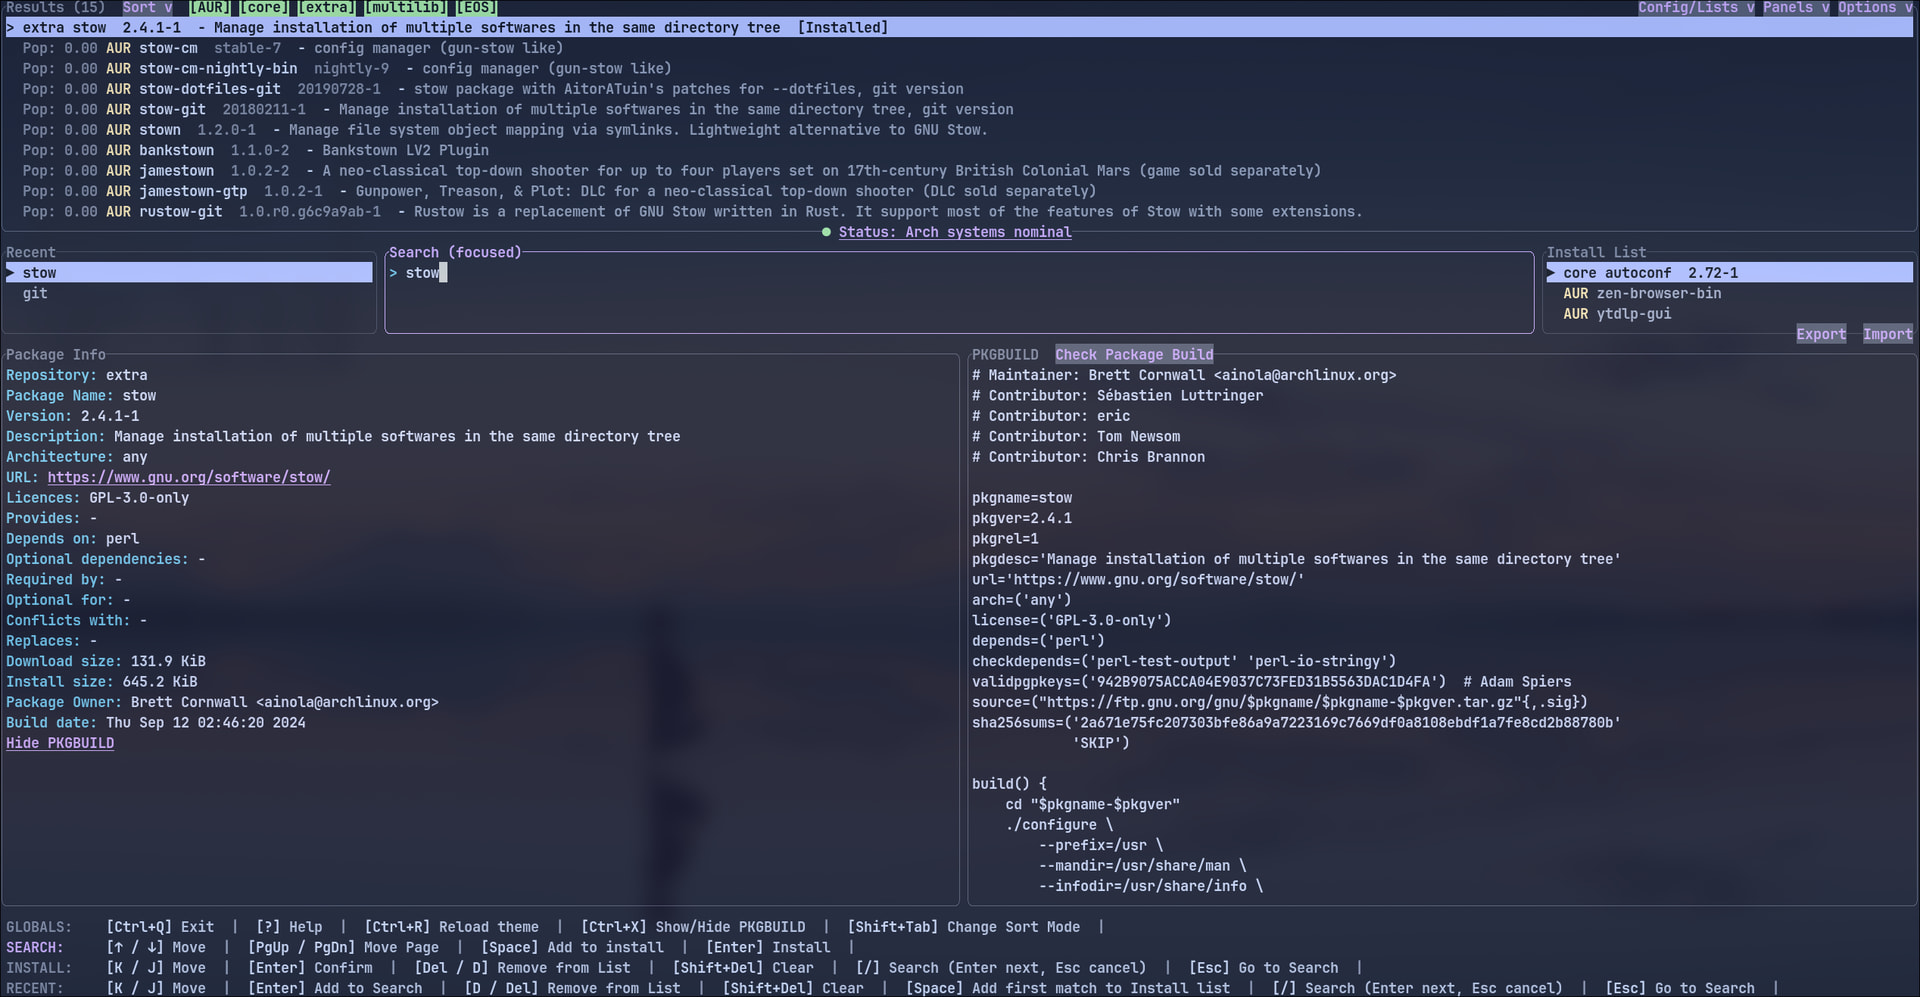
Task: Click Check Package Build button
Action: click(x=1133, y=355)
